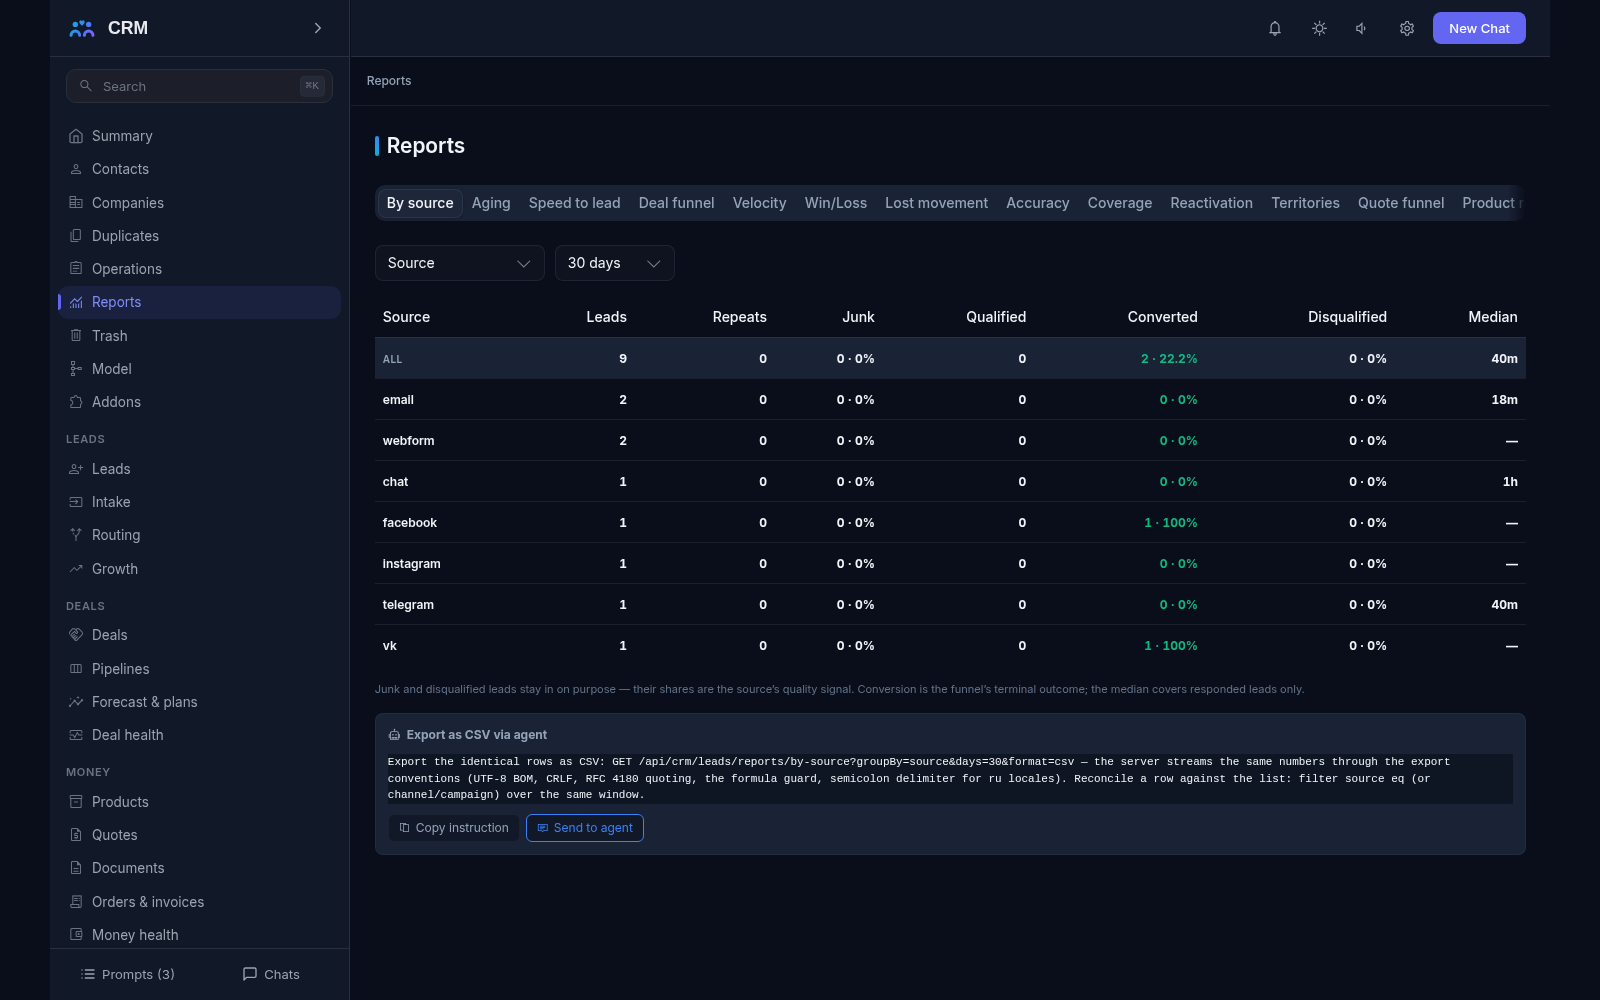The height and width of the screenshot is (1000, 1600).
Task: Open settings gear icon
Action: pyautogui.click(x=1407, y=28)
